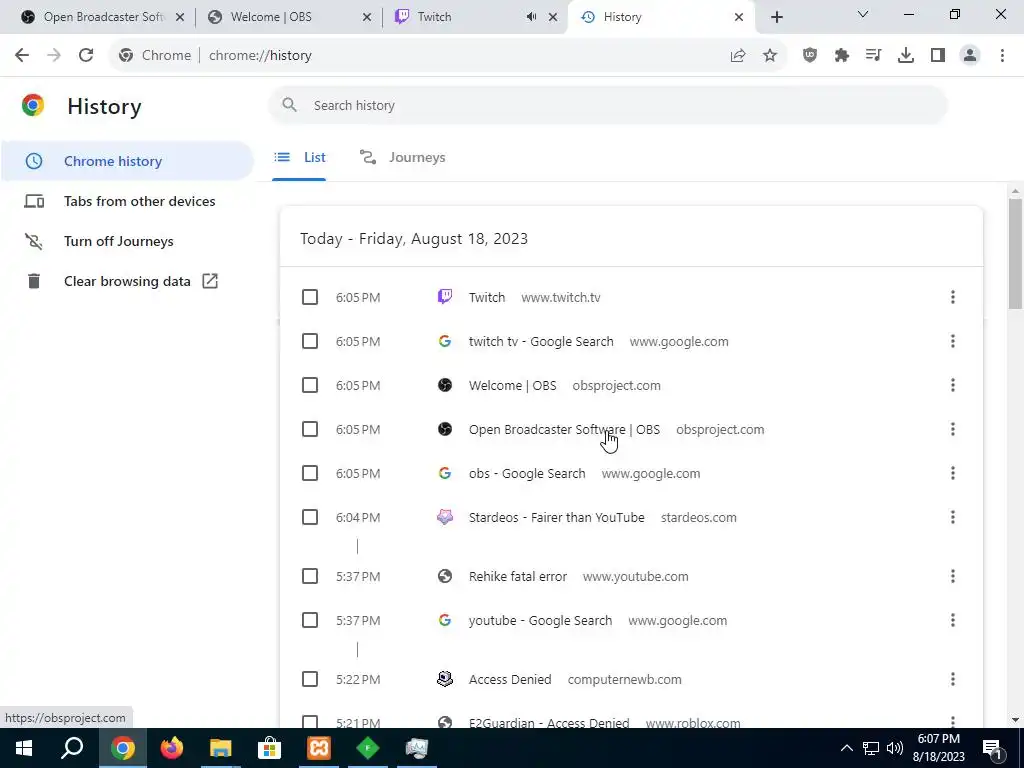Open Clear browsing data
The width and height of the screenshot is (1024, 768).
[127, 281]
